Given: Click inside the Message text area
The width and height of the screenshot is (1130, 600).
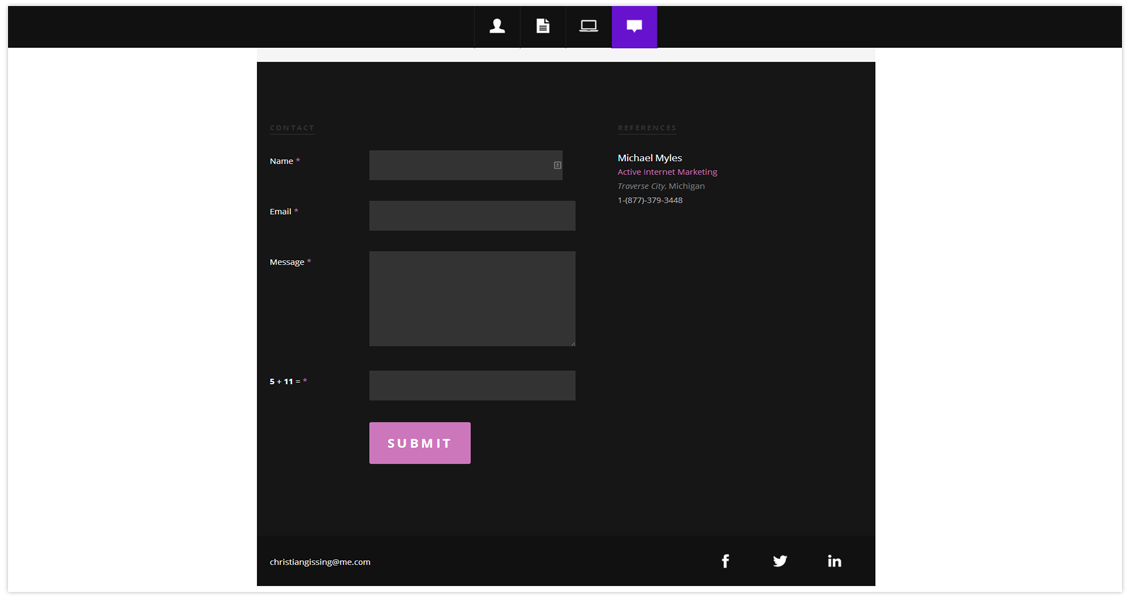Looking at the screenshot, I should 472,299.
